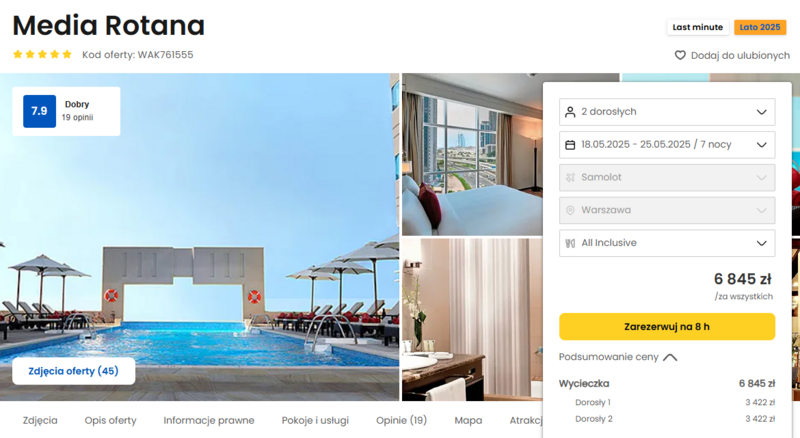Open Zdjęcia oferty (45) gallery button
800x438 pixels.
[73, 371]
